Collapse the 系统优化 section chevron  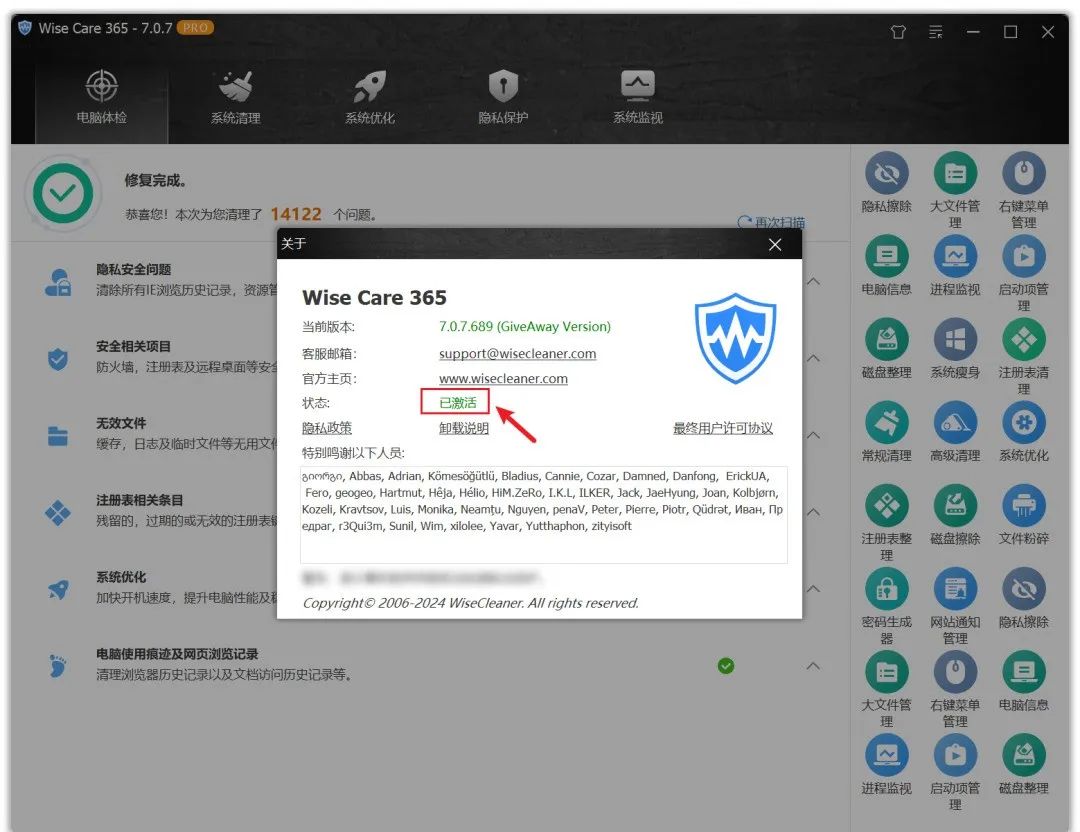tap(813, 589)
